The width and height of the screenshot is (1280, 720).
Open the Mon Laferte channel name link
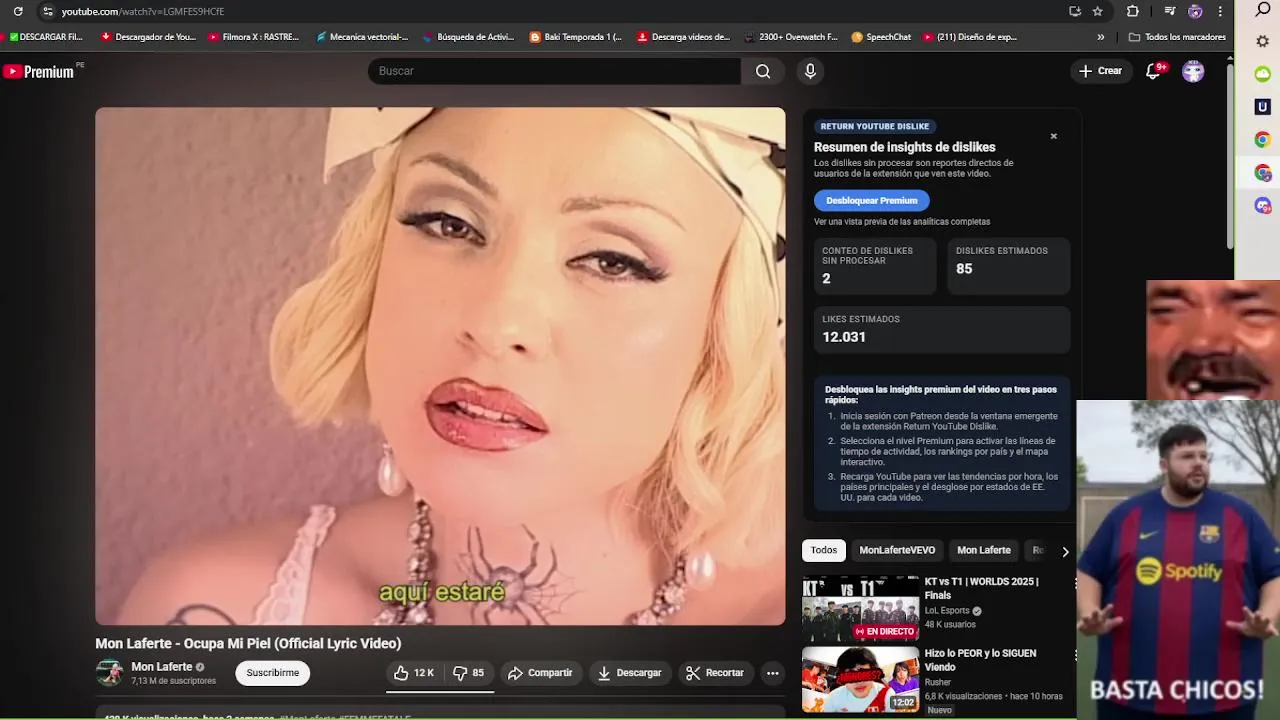click(x=161, y=667)
